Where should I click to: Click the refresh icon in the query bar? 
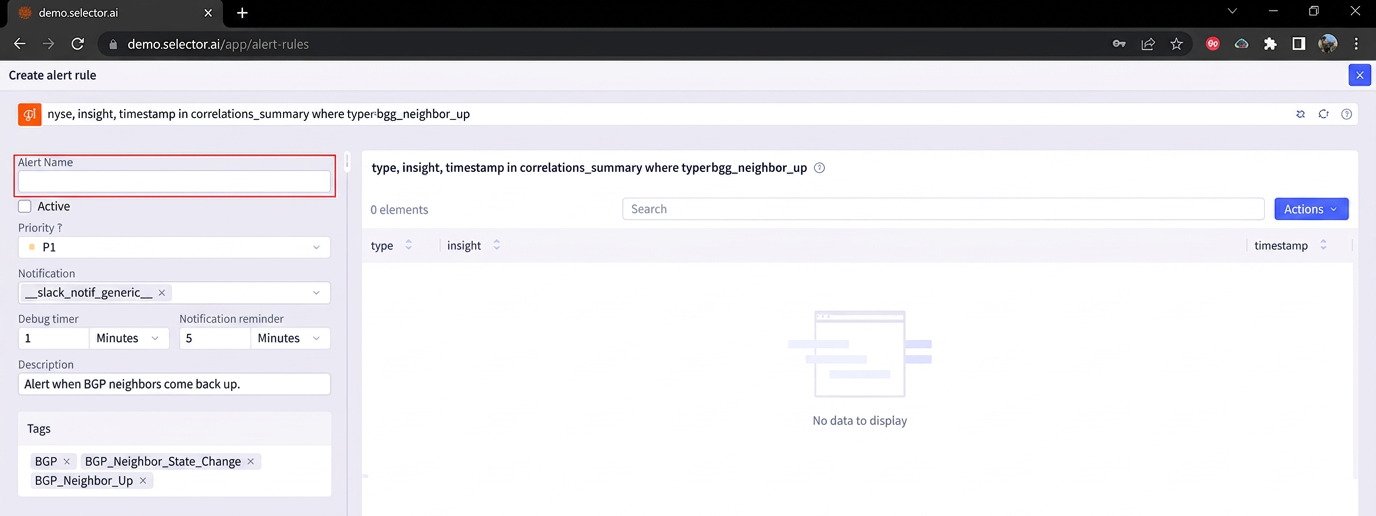click(x=1323, y=114)
